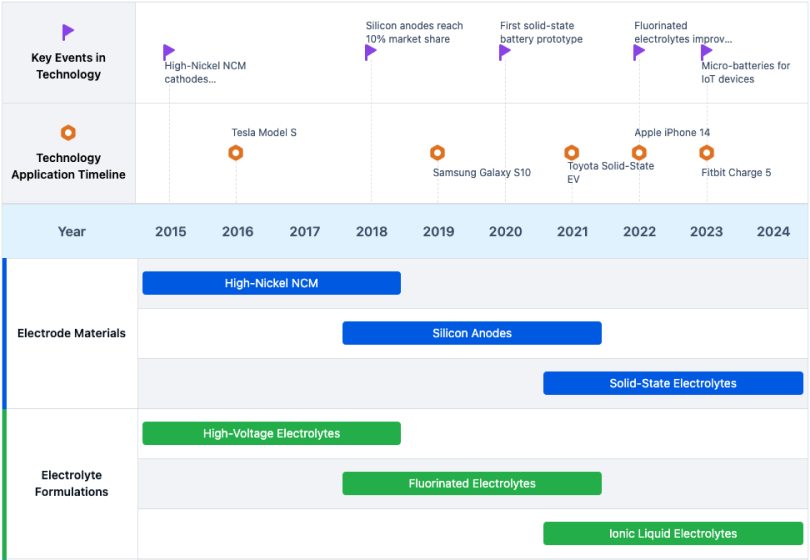Click the Solid-State Electrolytes bar
Viewport: 810px width, 560px height.
coord(672,383)
